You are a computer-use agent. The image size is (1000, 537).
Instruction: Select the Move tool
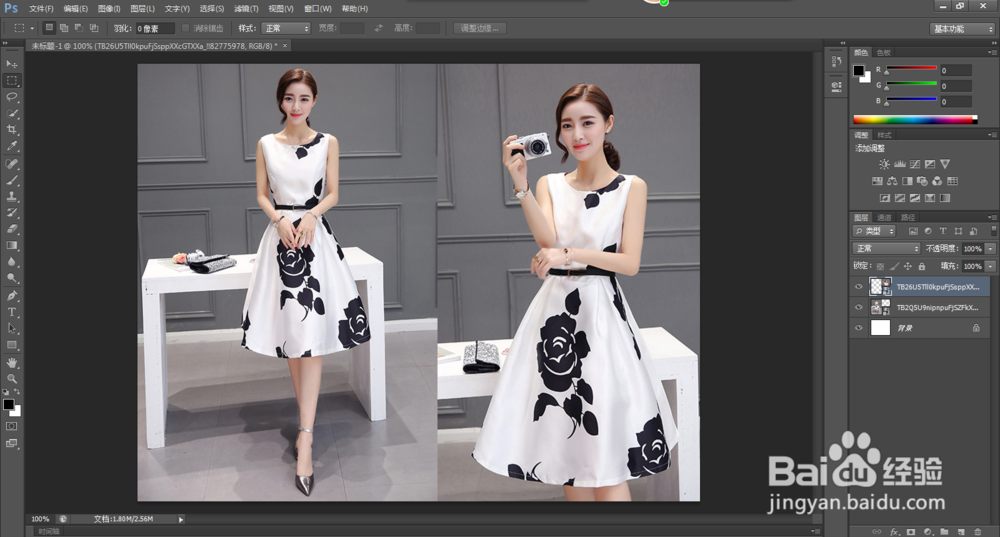pos(11,64)
